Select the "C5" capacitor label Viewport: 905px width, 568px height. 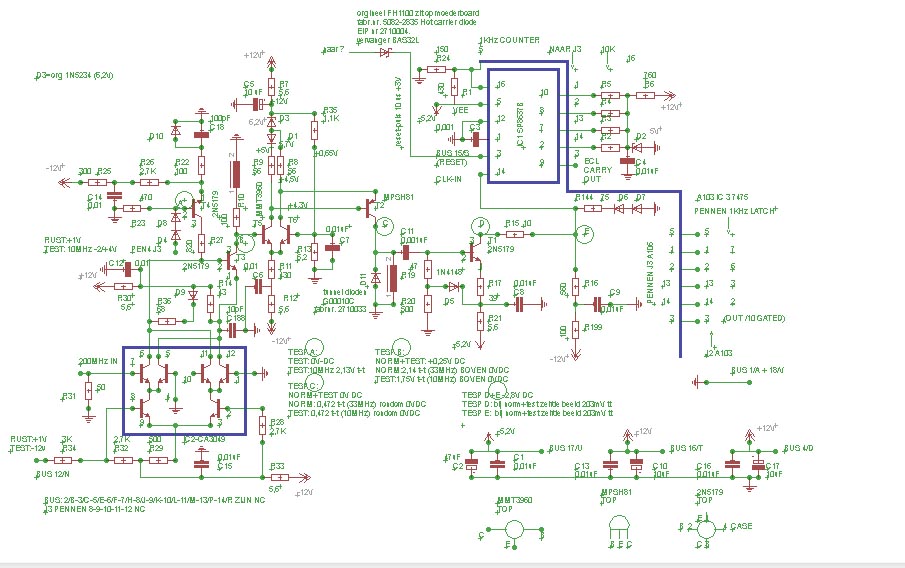tap(249, 84)
